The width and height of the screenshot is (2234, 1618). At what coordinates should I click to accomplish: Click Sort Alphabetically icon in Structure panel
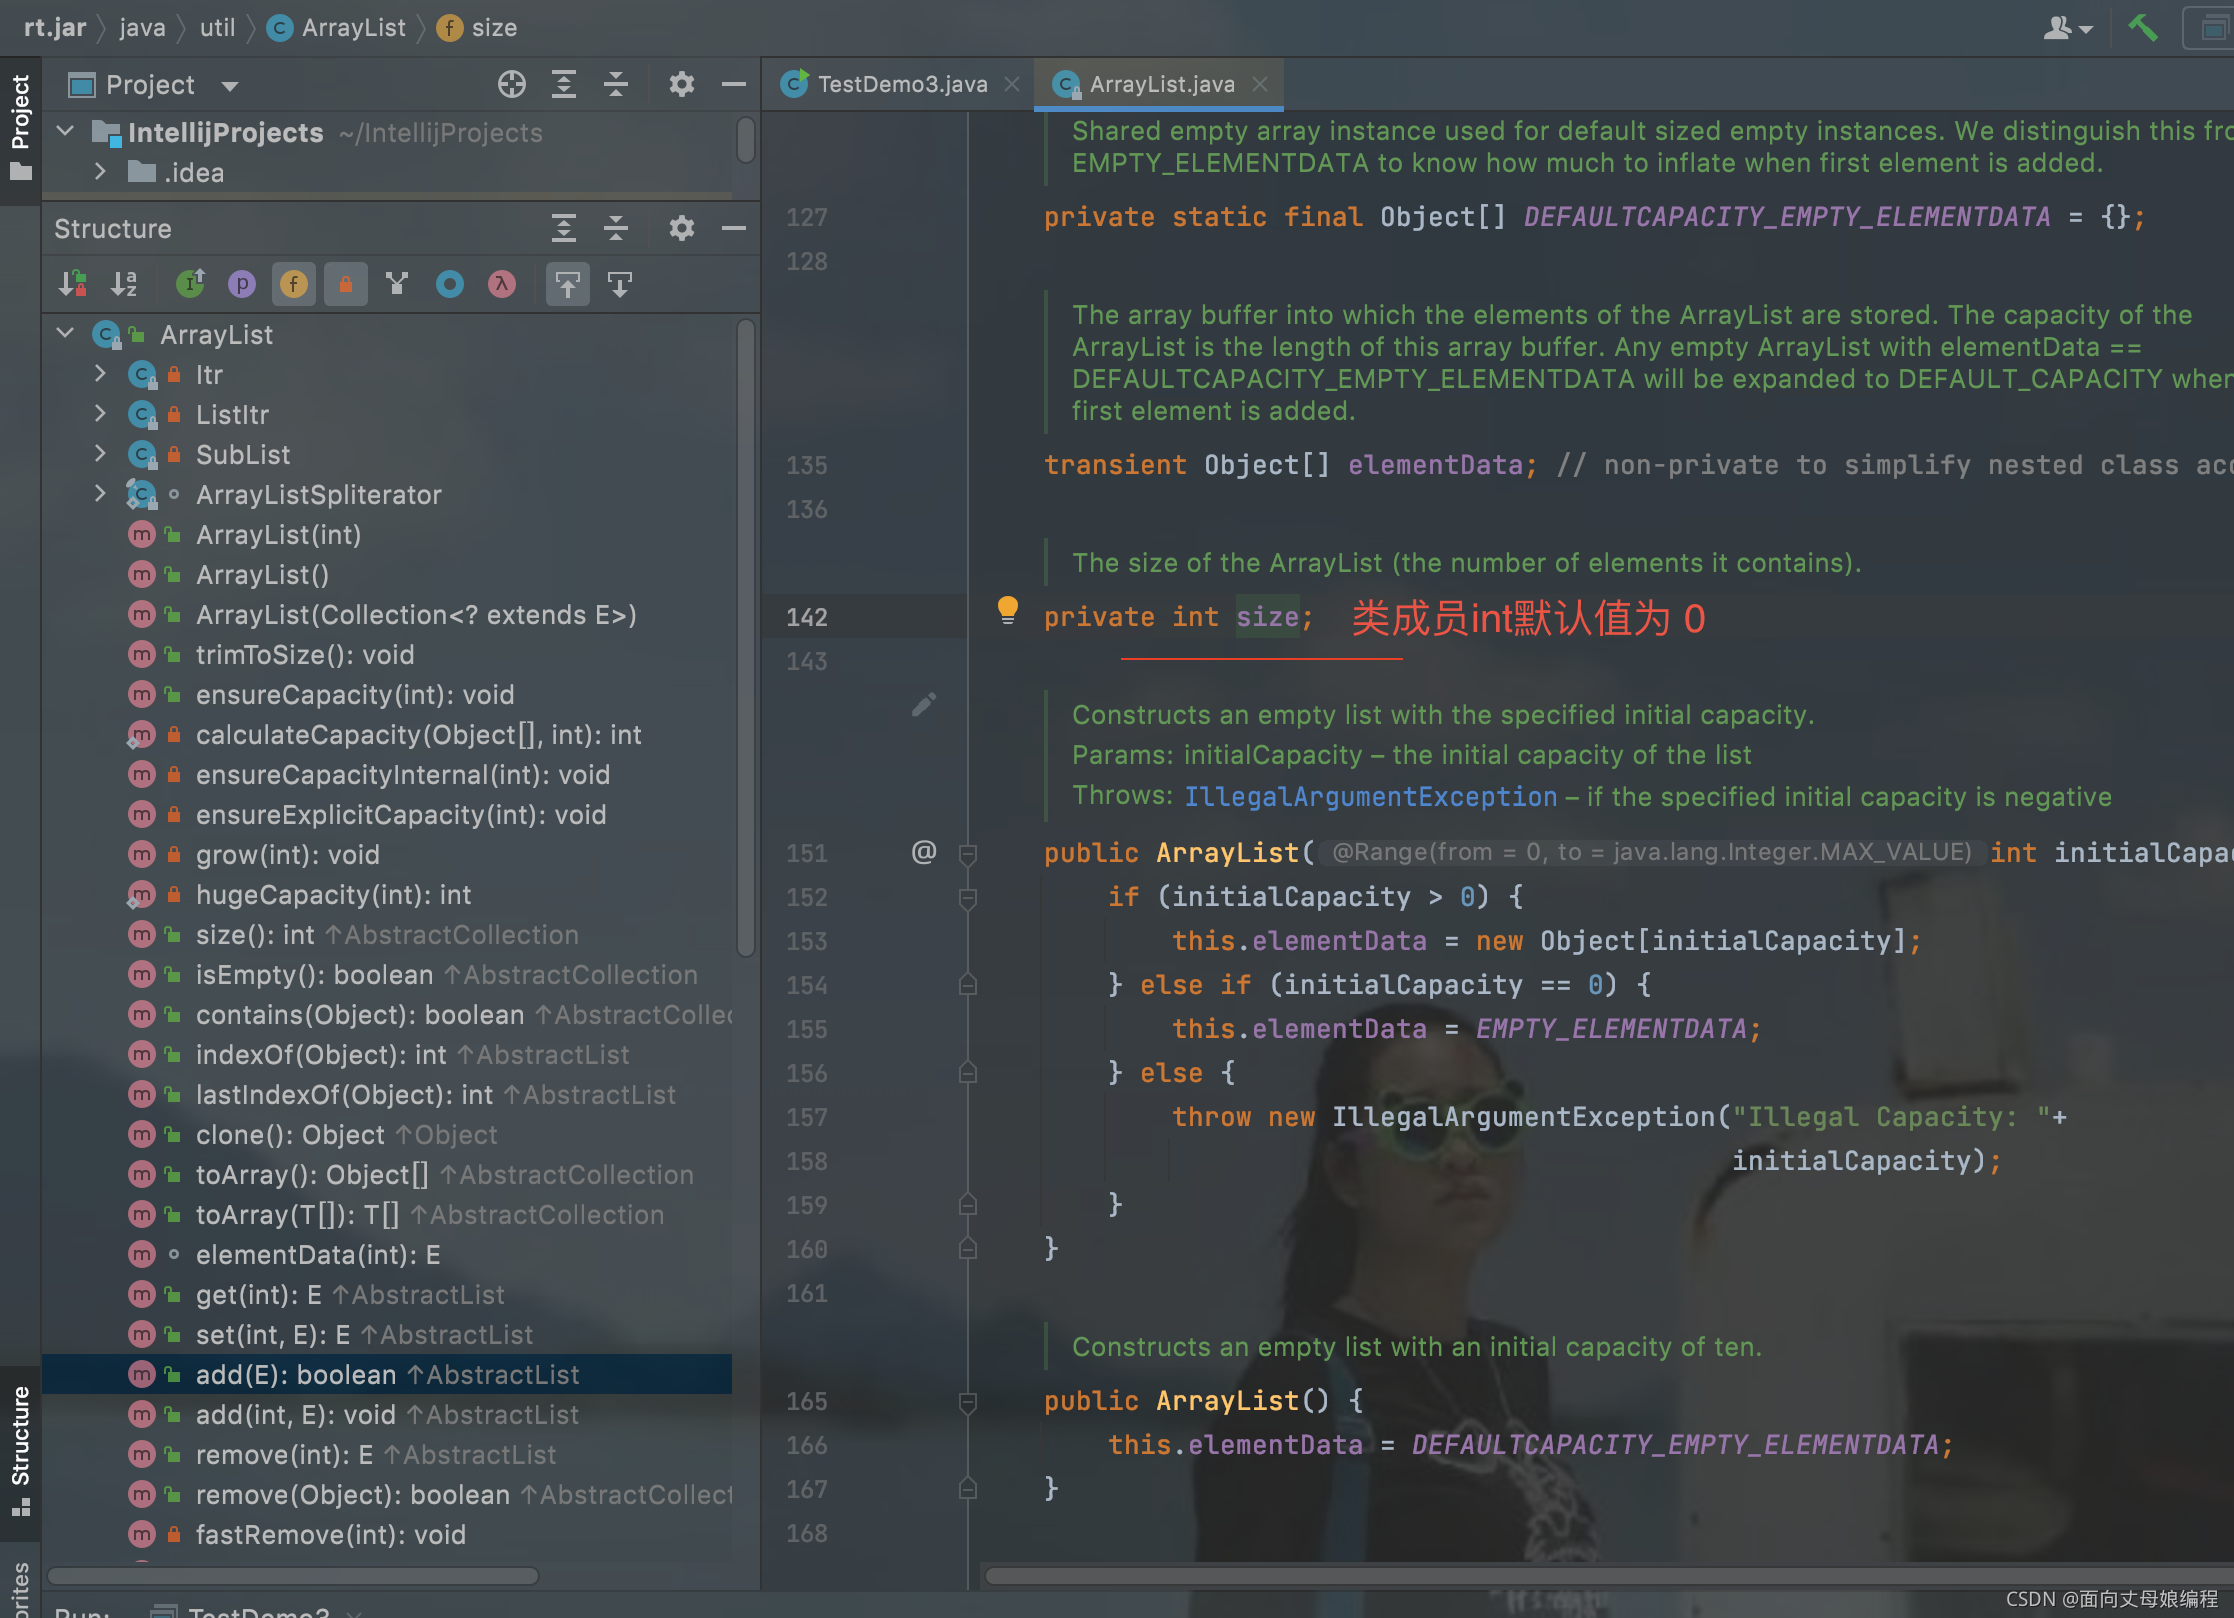124,285
